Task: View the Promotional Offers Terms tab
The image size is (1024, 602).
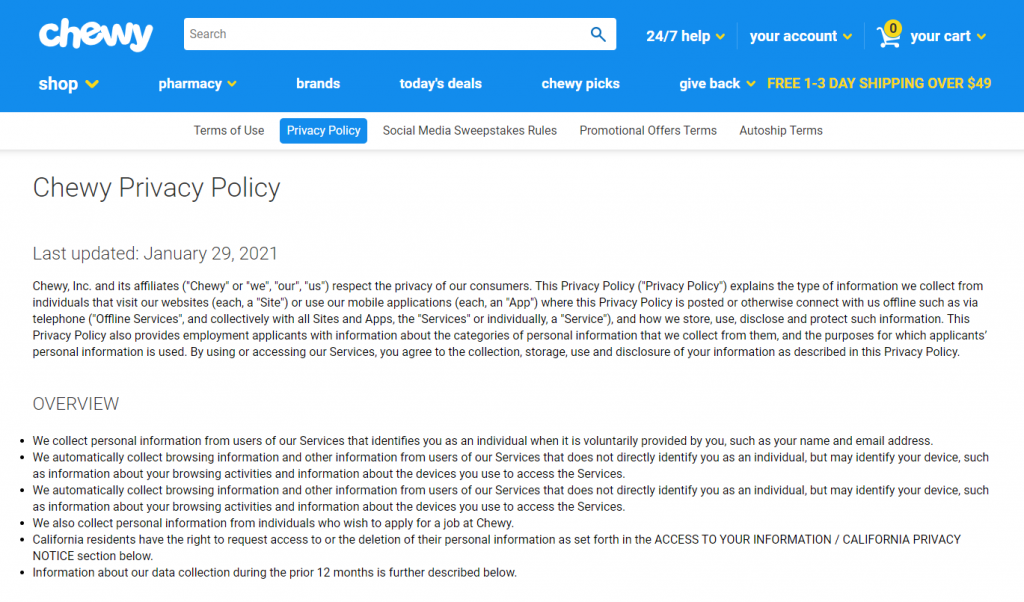Action: coord(648,131)
